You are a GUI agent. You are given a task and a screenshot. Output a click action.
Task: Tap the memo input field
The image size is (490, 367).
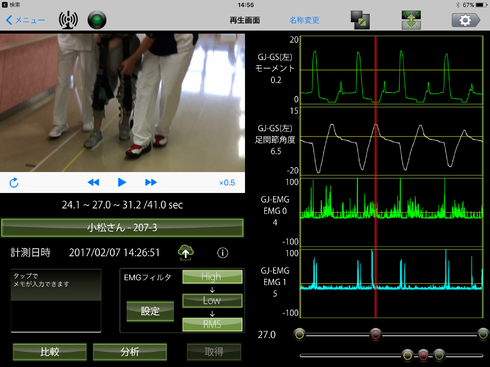56,301
